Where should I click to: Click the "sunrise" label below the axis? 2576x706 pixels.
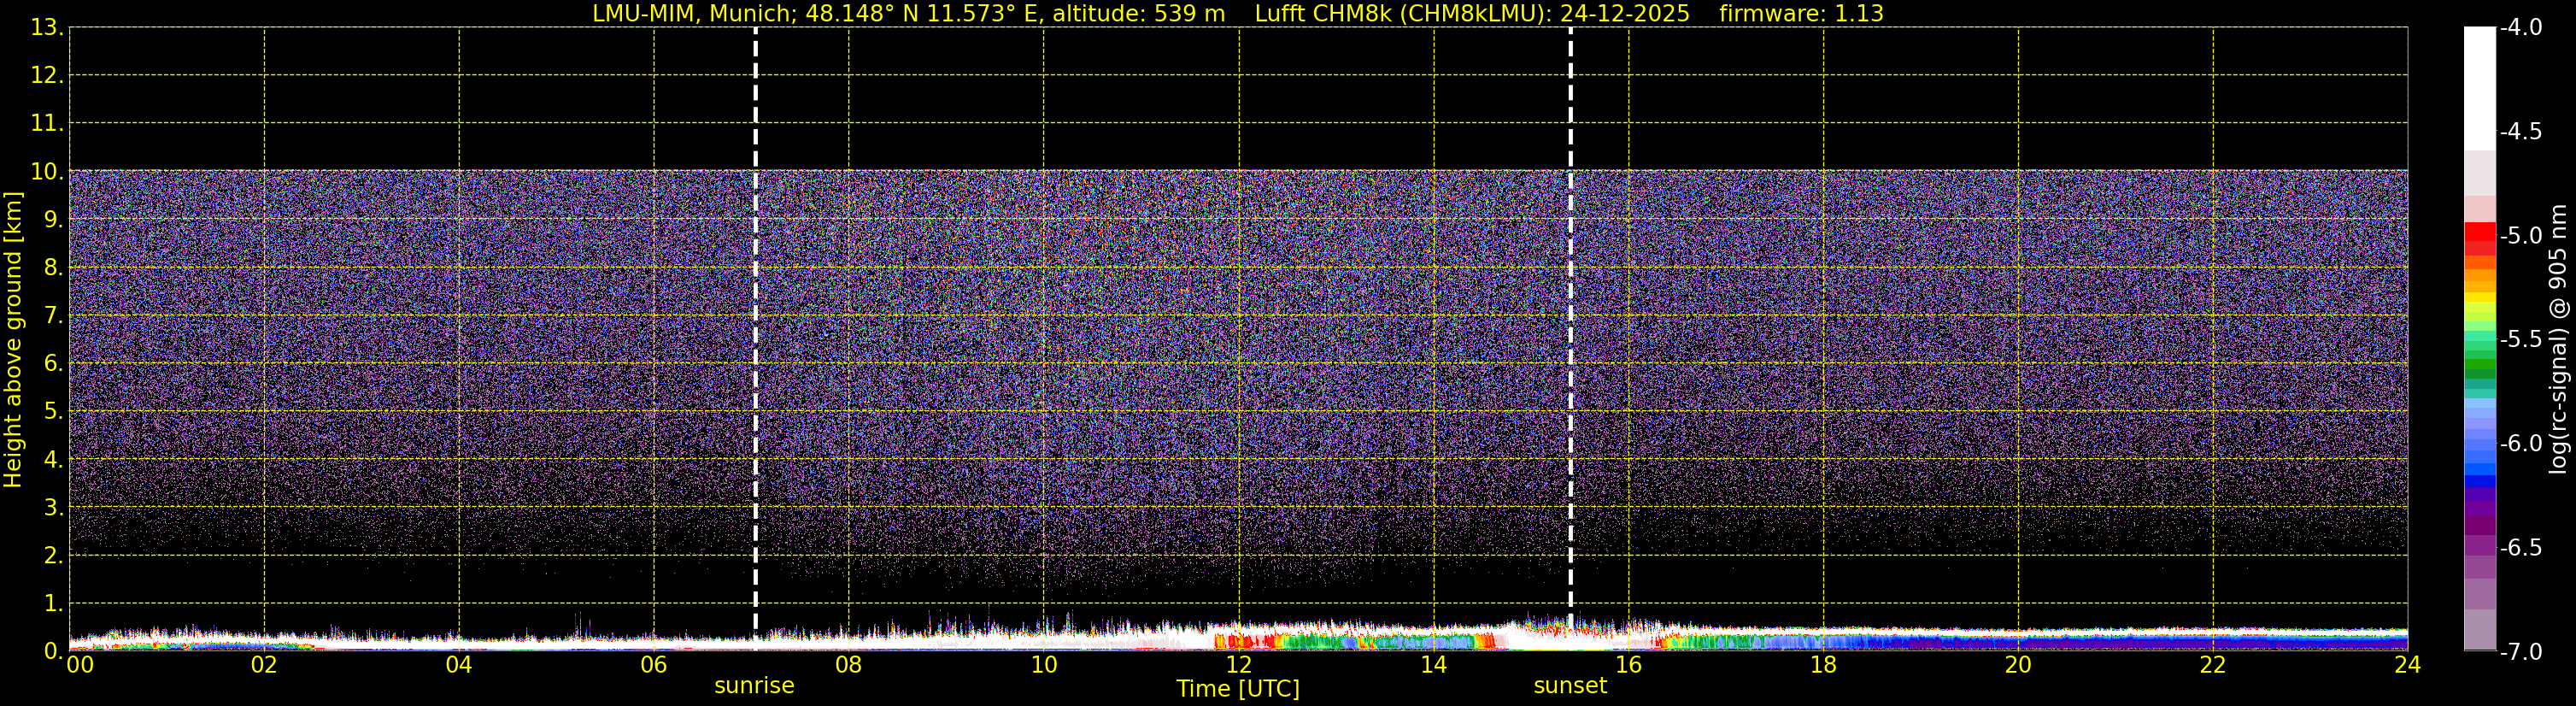[754, 686]
